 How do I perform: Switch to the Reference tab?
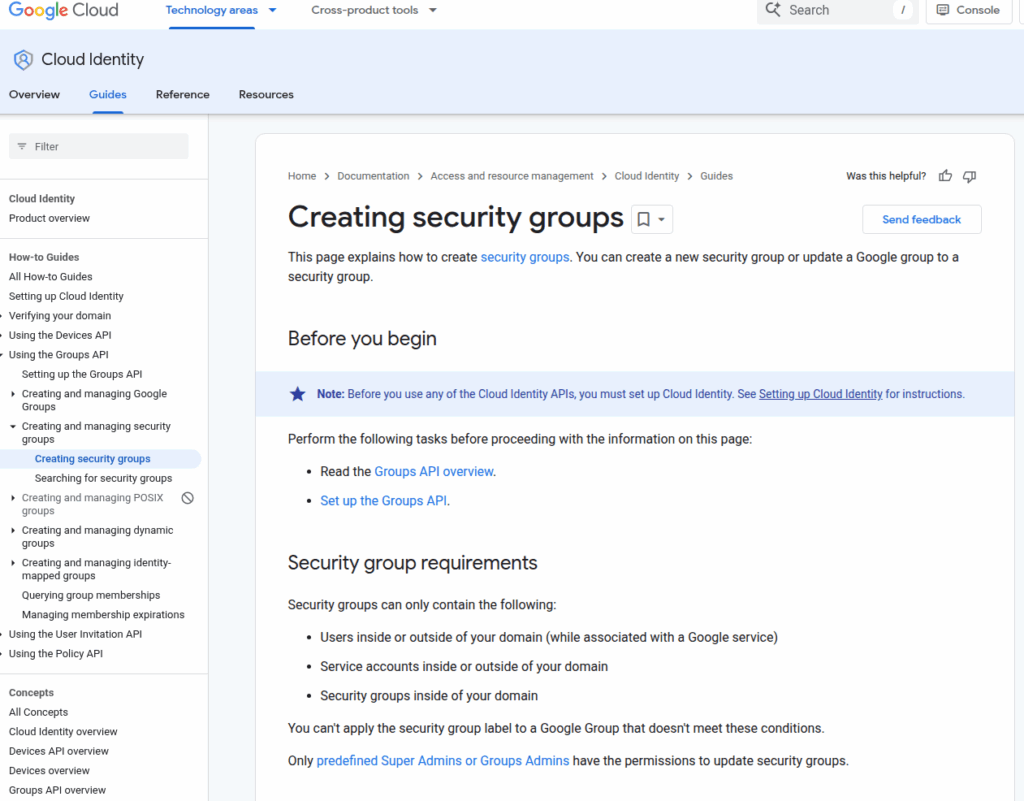(182, 95)
